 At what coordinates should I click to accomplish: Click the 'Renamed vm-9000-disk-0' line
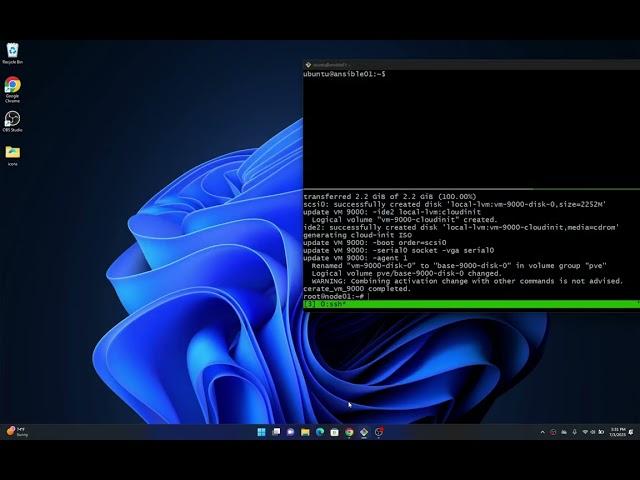(459, 266)
